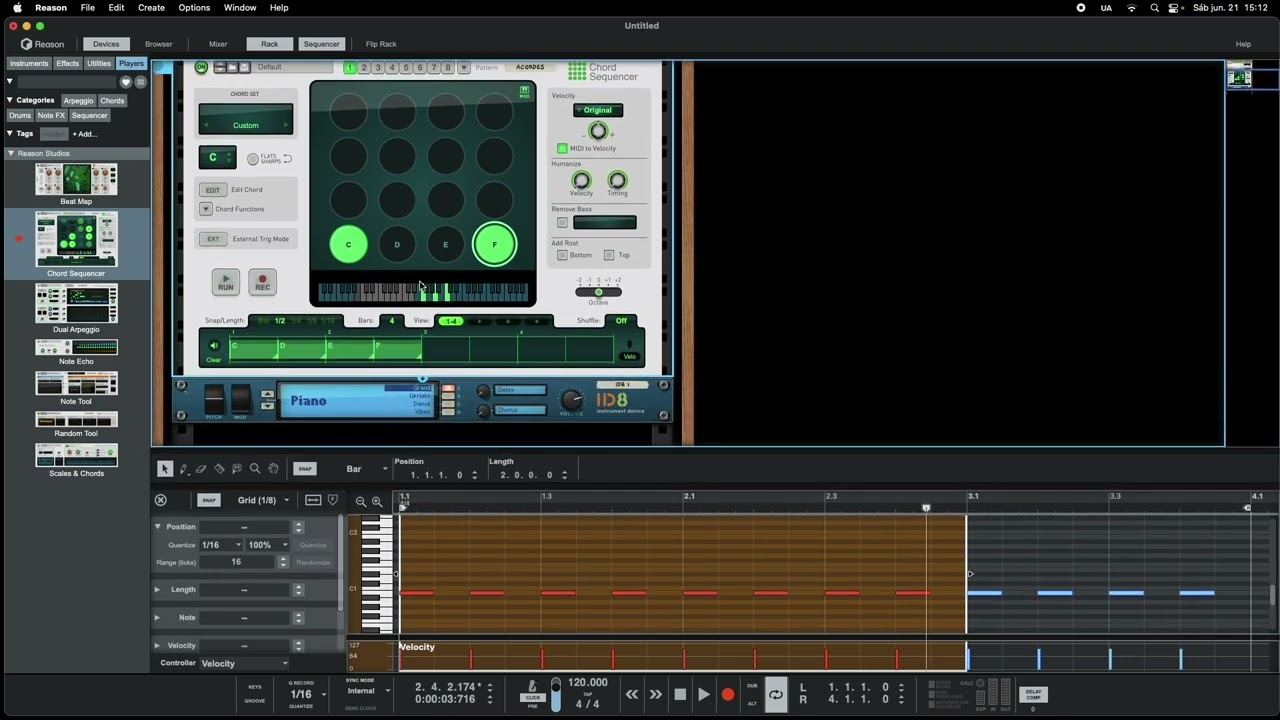Screen dimensions: 1280x720
Task: Zoom out the note editor
Action: (361, 501)
